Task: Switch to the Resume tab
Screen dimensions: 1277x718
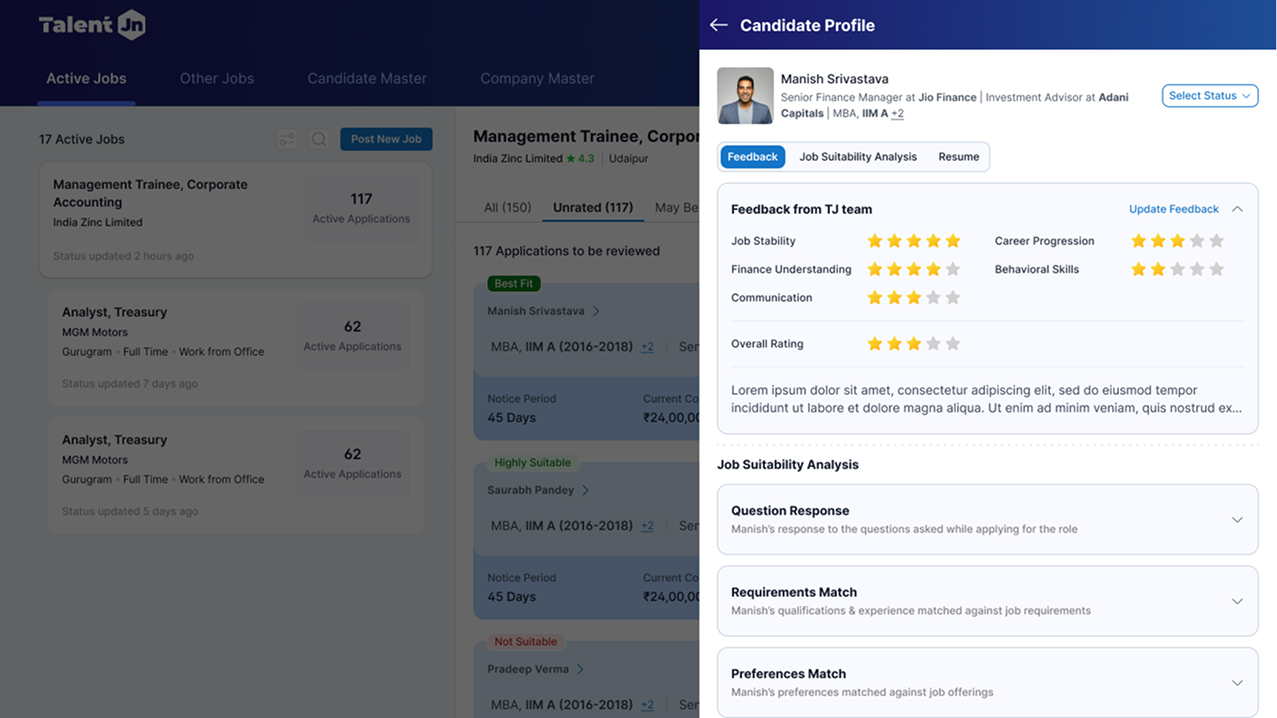Action: click(x=958, y=157)
